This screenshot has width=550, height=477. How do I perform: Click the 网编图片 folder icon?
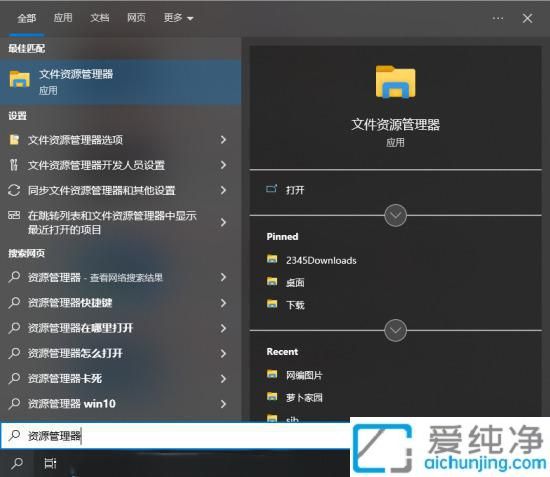tap(272, 374)
